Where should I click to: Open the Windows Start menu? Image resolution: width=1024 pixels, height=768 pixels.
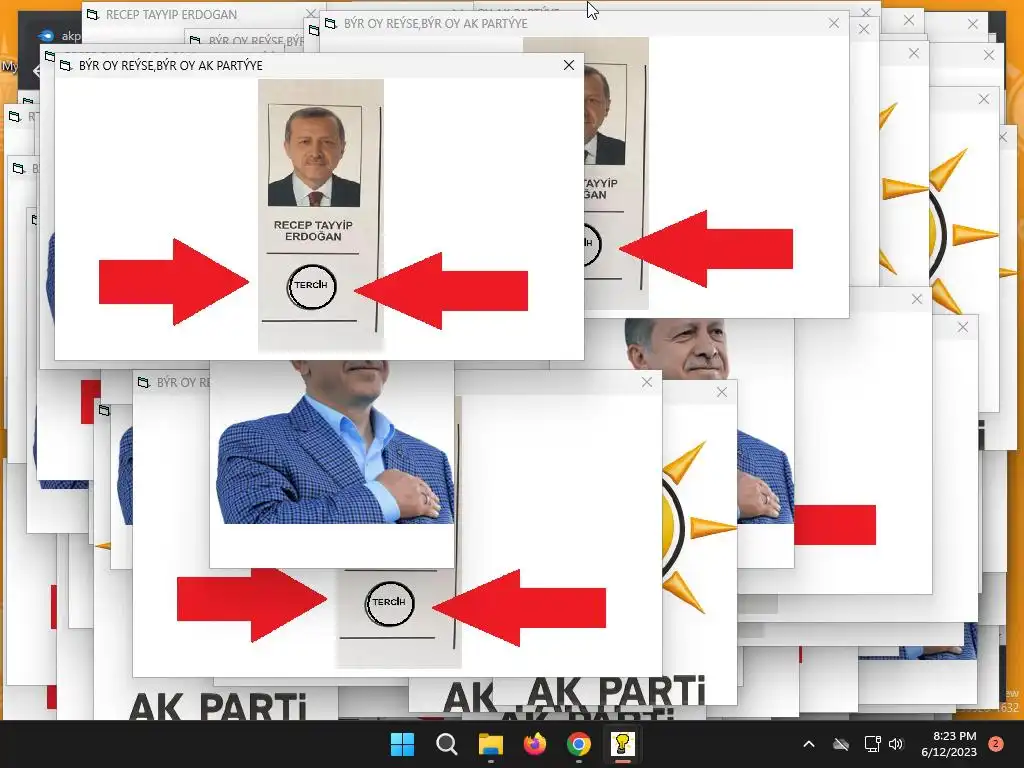[x=402, y=744]
